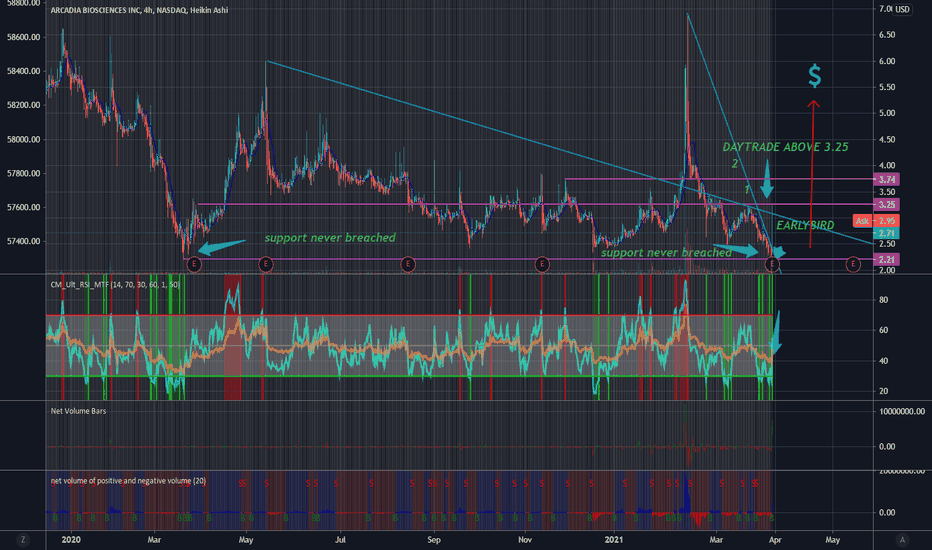
Task: Click the 6.50 price axis label
Action: tap(887, 35)
